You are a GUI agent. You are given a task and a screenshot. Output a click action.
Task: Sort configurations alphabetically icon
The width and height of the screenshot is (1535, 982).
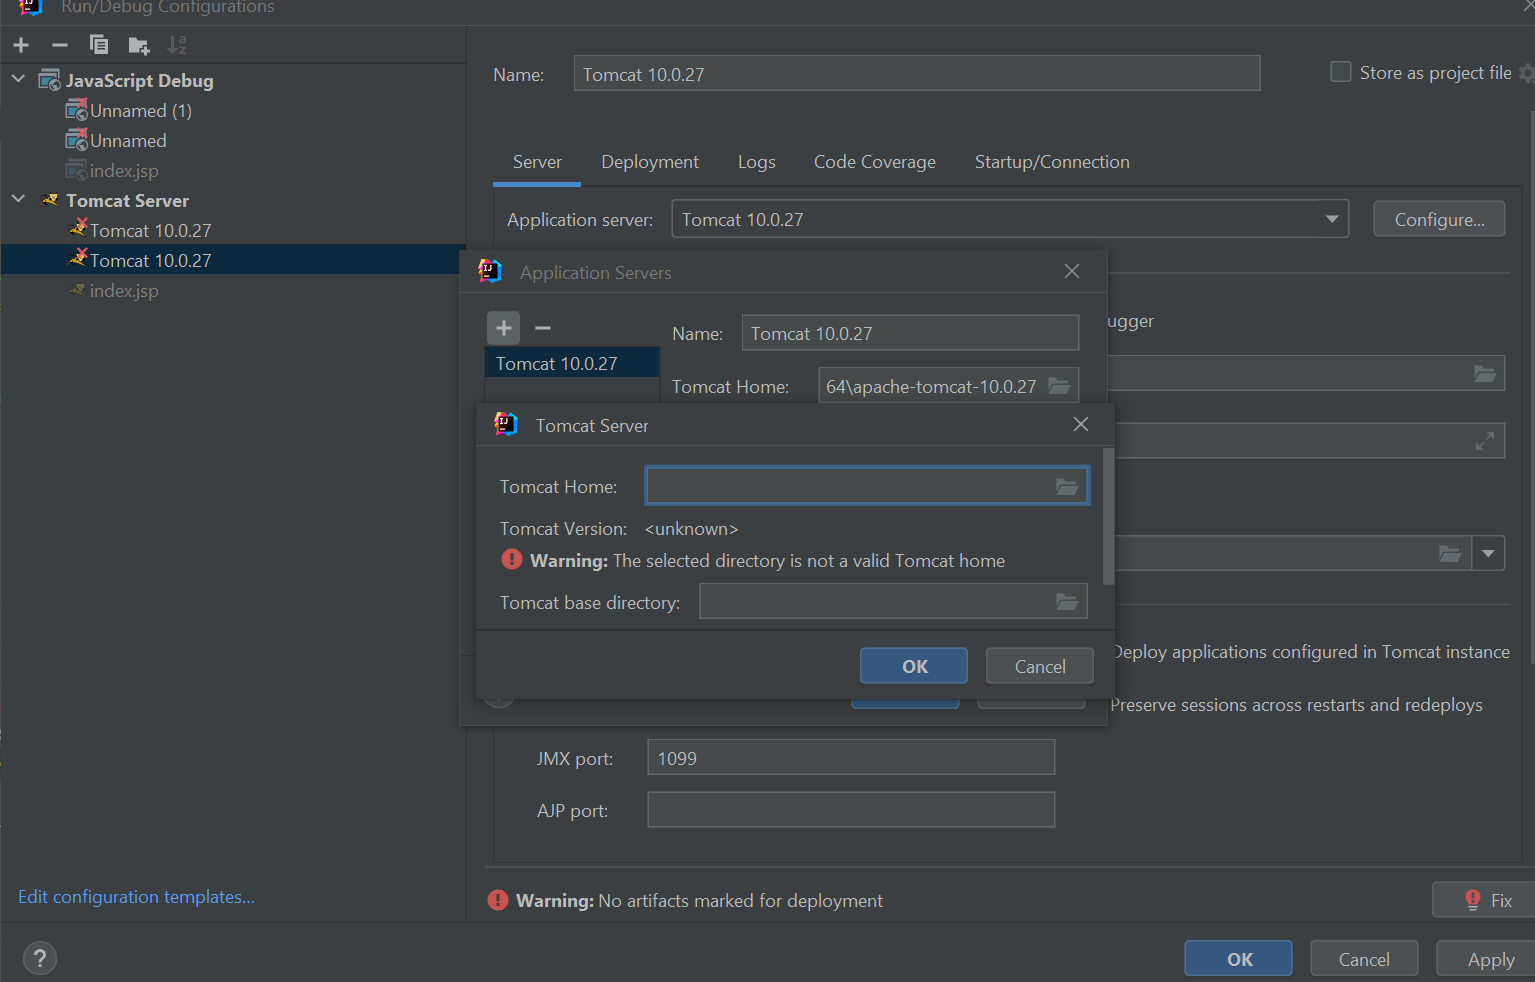pyautogui.click(x=177, y=45)
